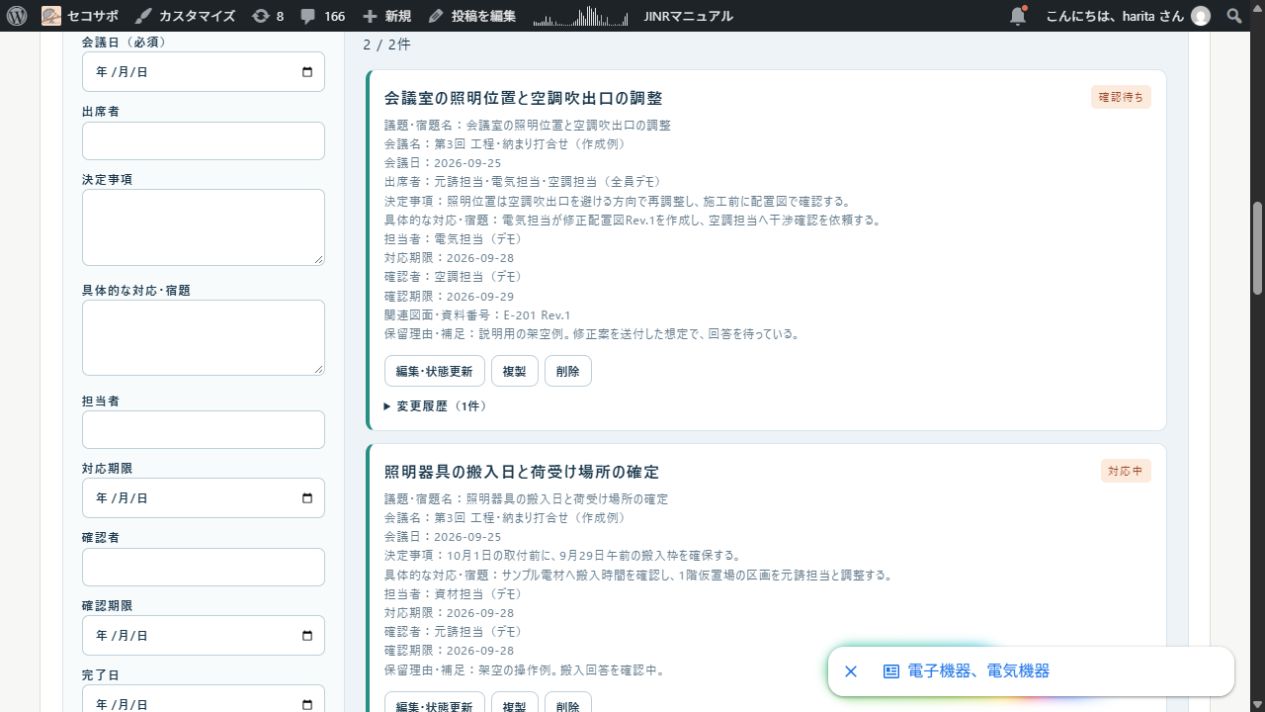Click the 関連図面・資料番号：E-201 Rev.1 line
This screenshot has height=712, width=1265.
pos(477,315)
